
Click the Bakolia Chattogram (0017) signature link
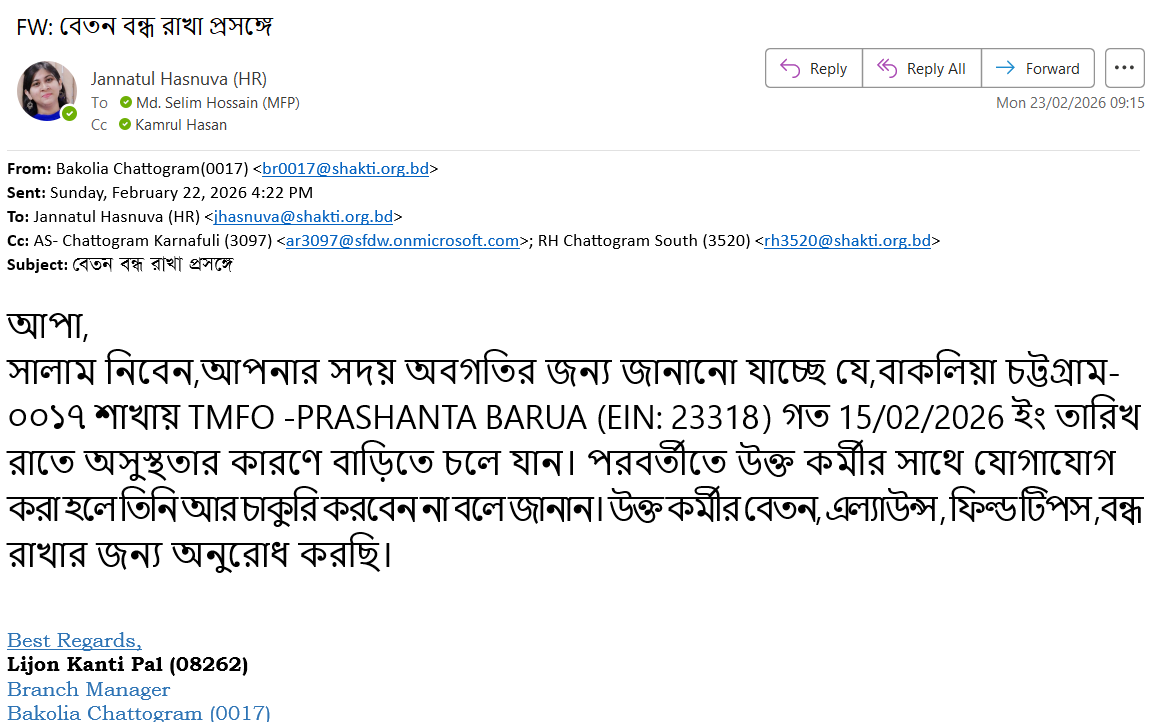tap(139, 713)
